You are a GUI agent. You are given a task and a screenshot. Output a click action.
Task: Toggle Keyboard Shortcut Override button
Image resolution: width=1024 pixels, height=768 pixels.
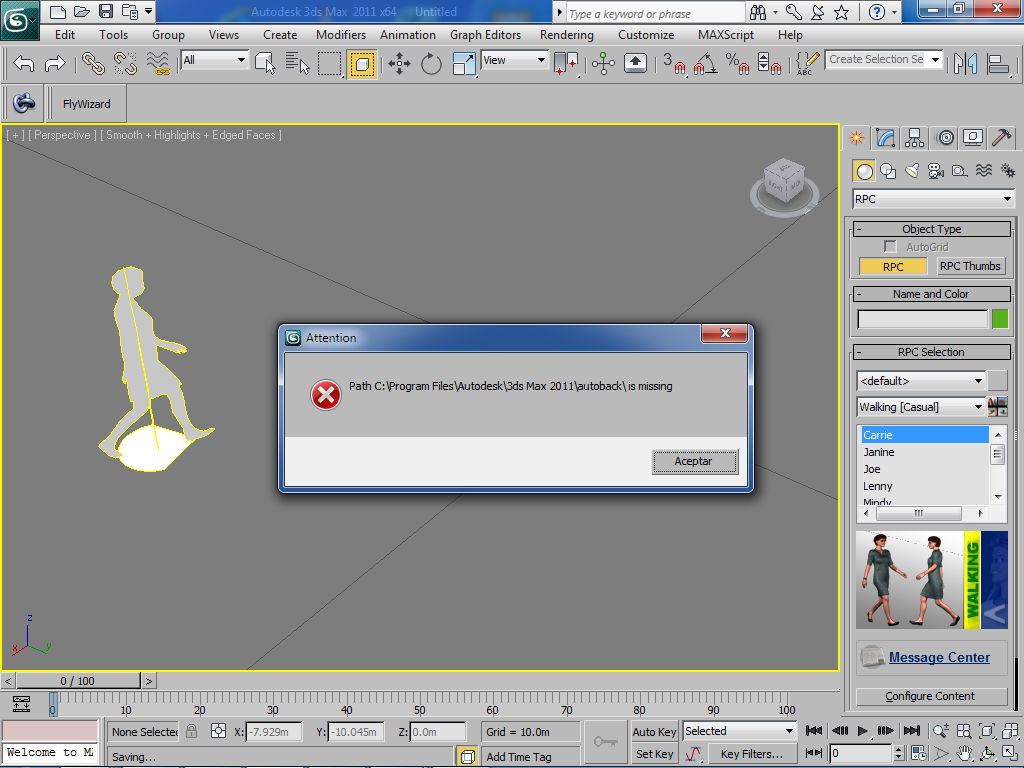click(635, 64)
